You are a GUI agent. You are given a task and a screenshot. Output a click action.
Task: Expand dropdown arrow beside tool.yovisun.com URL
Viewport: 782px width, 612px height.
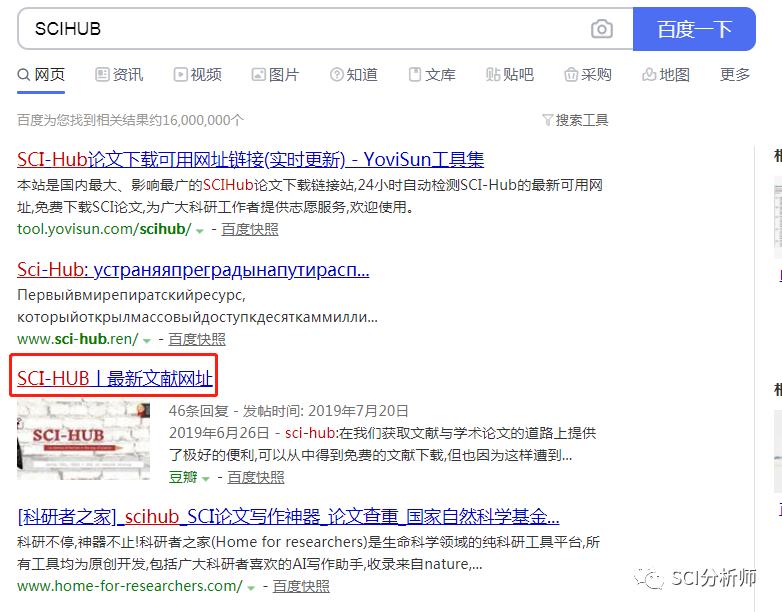coord(200,231)
